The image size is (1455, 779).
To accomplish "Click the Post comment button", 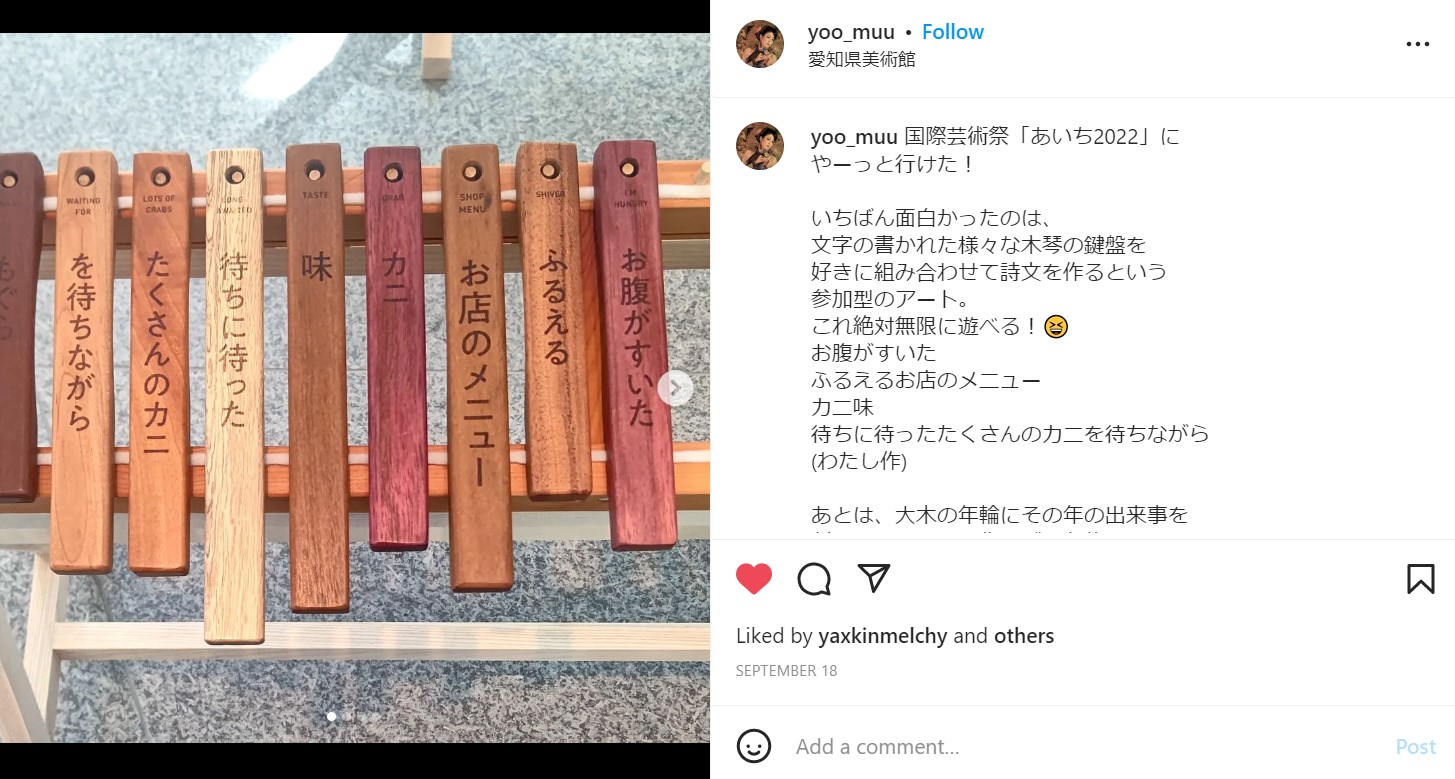I will coord(1415,747).
